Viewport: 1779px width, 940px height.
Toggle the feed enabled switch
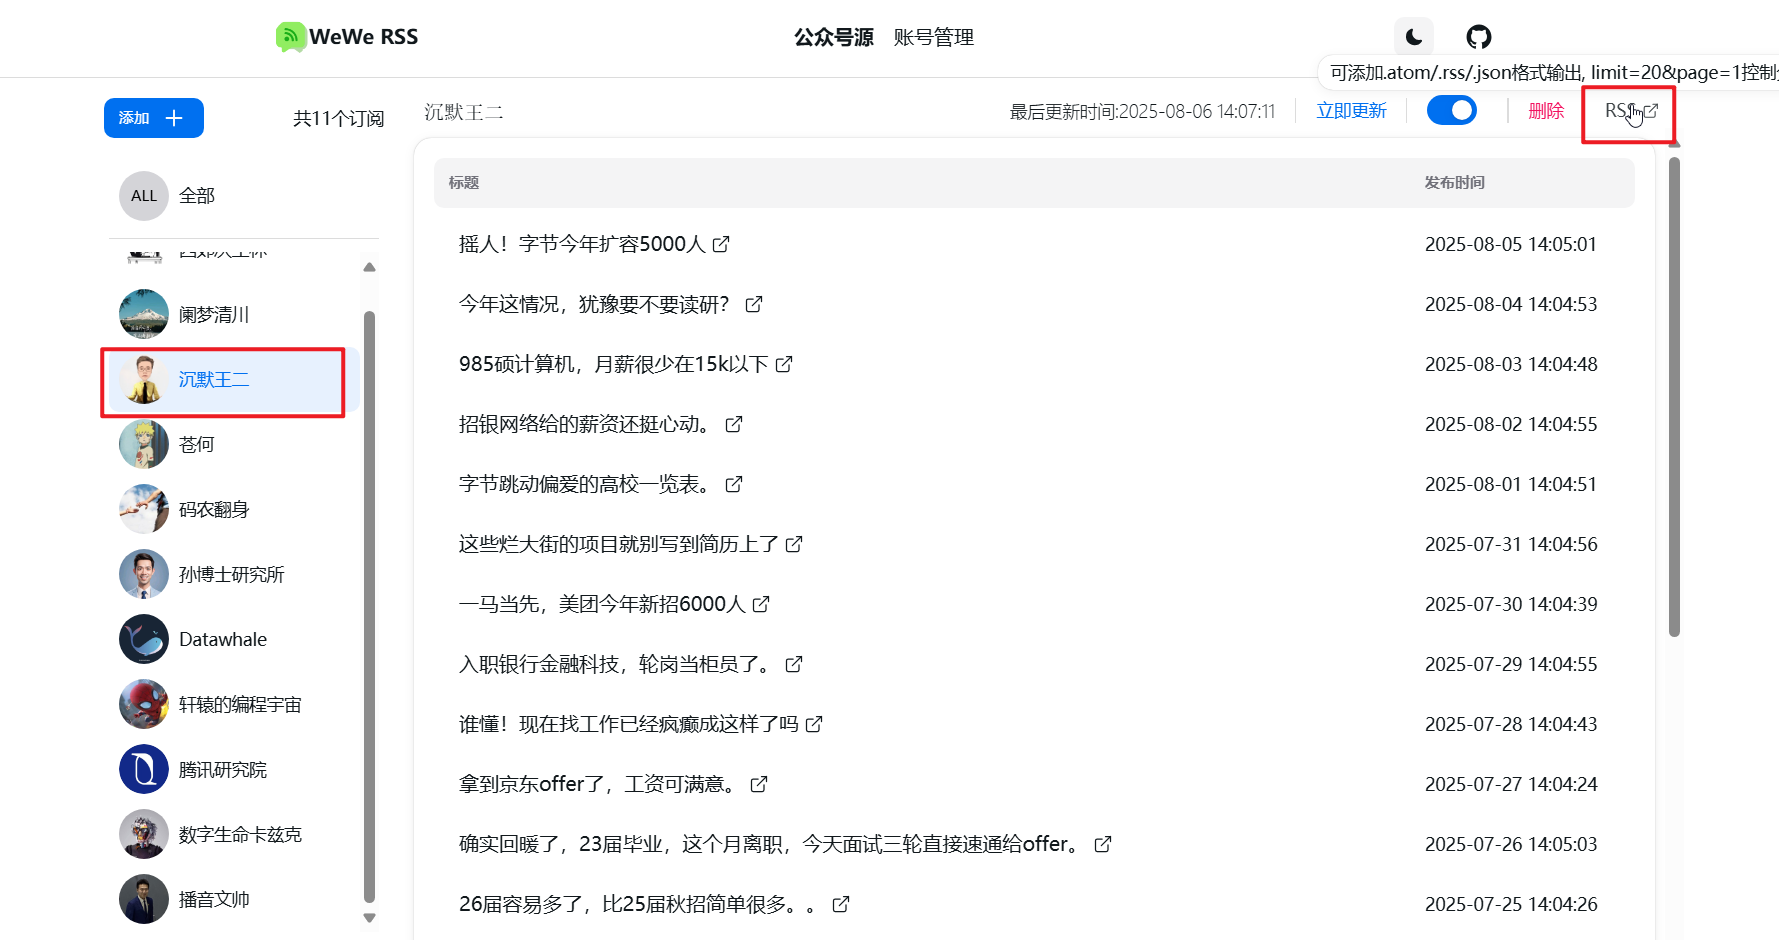[x=1452, y=110]
